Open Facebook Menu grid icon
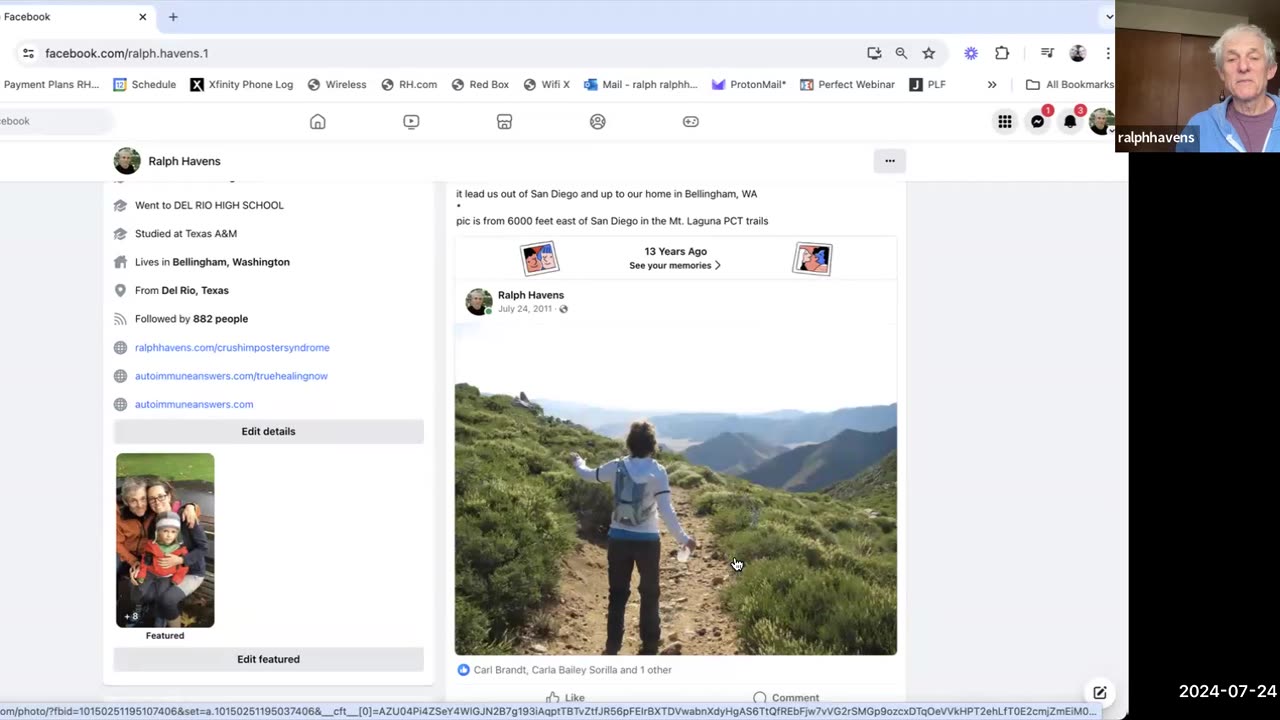 [1004, 122]
